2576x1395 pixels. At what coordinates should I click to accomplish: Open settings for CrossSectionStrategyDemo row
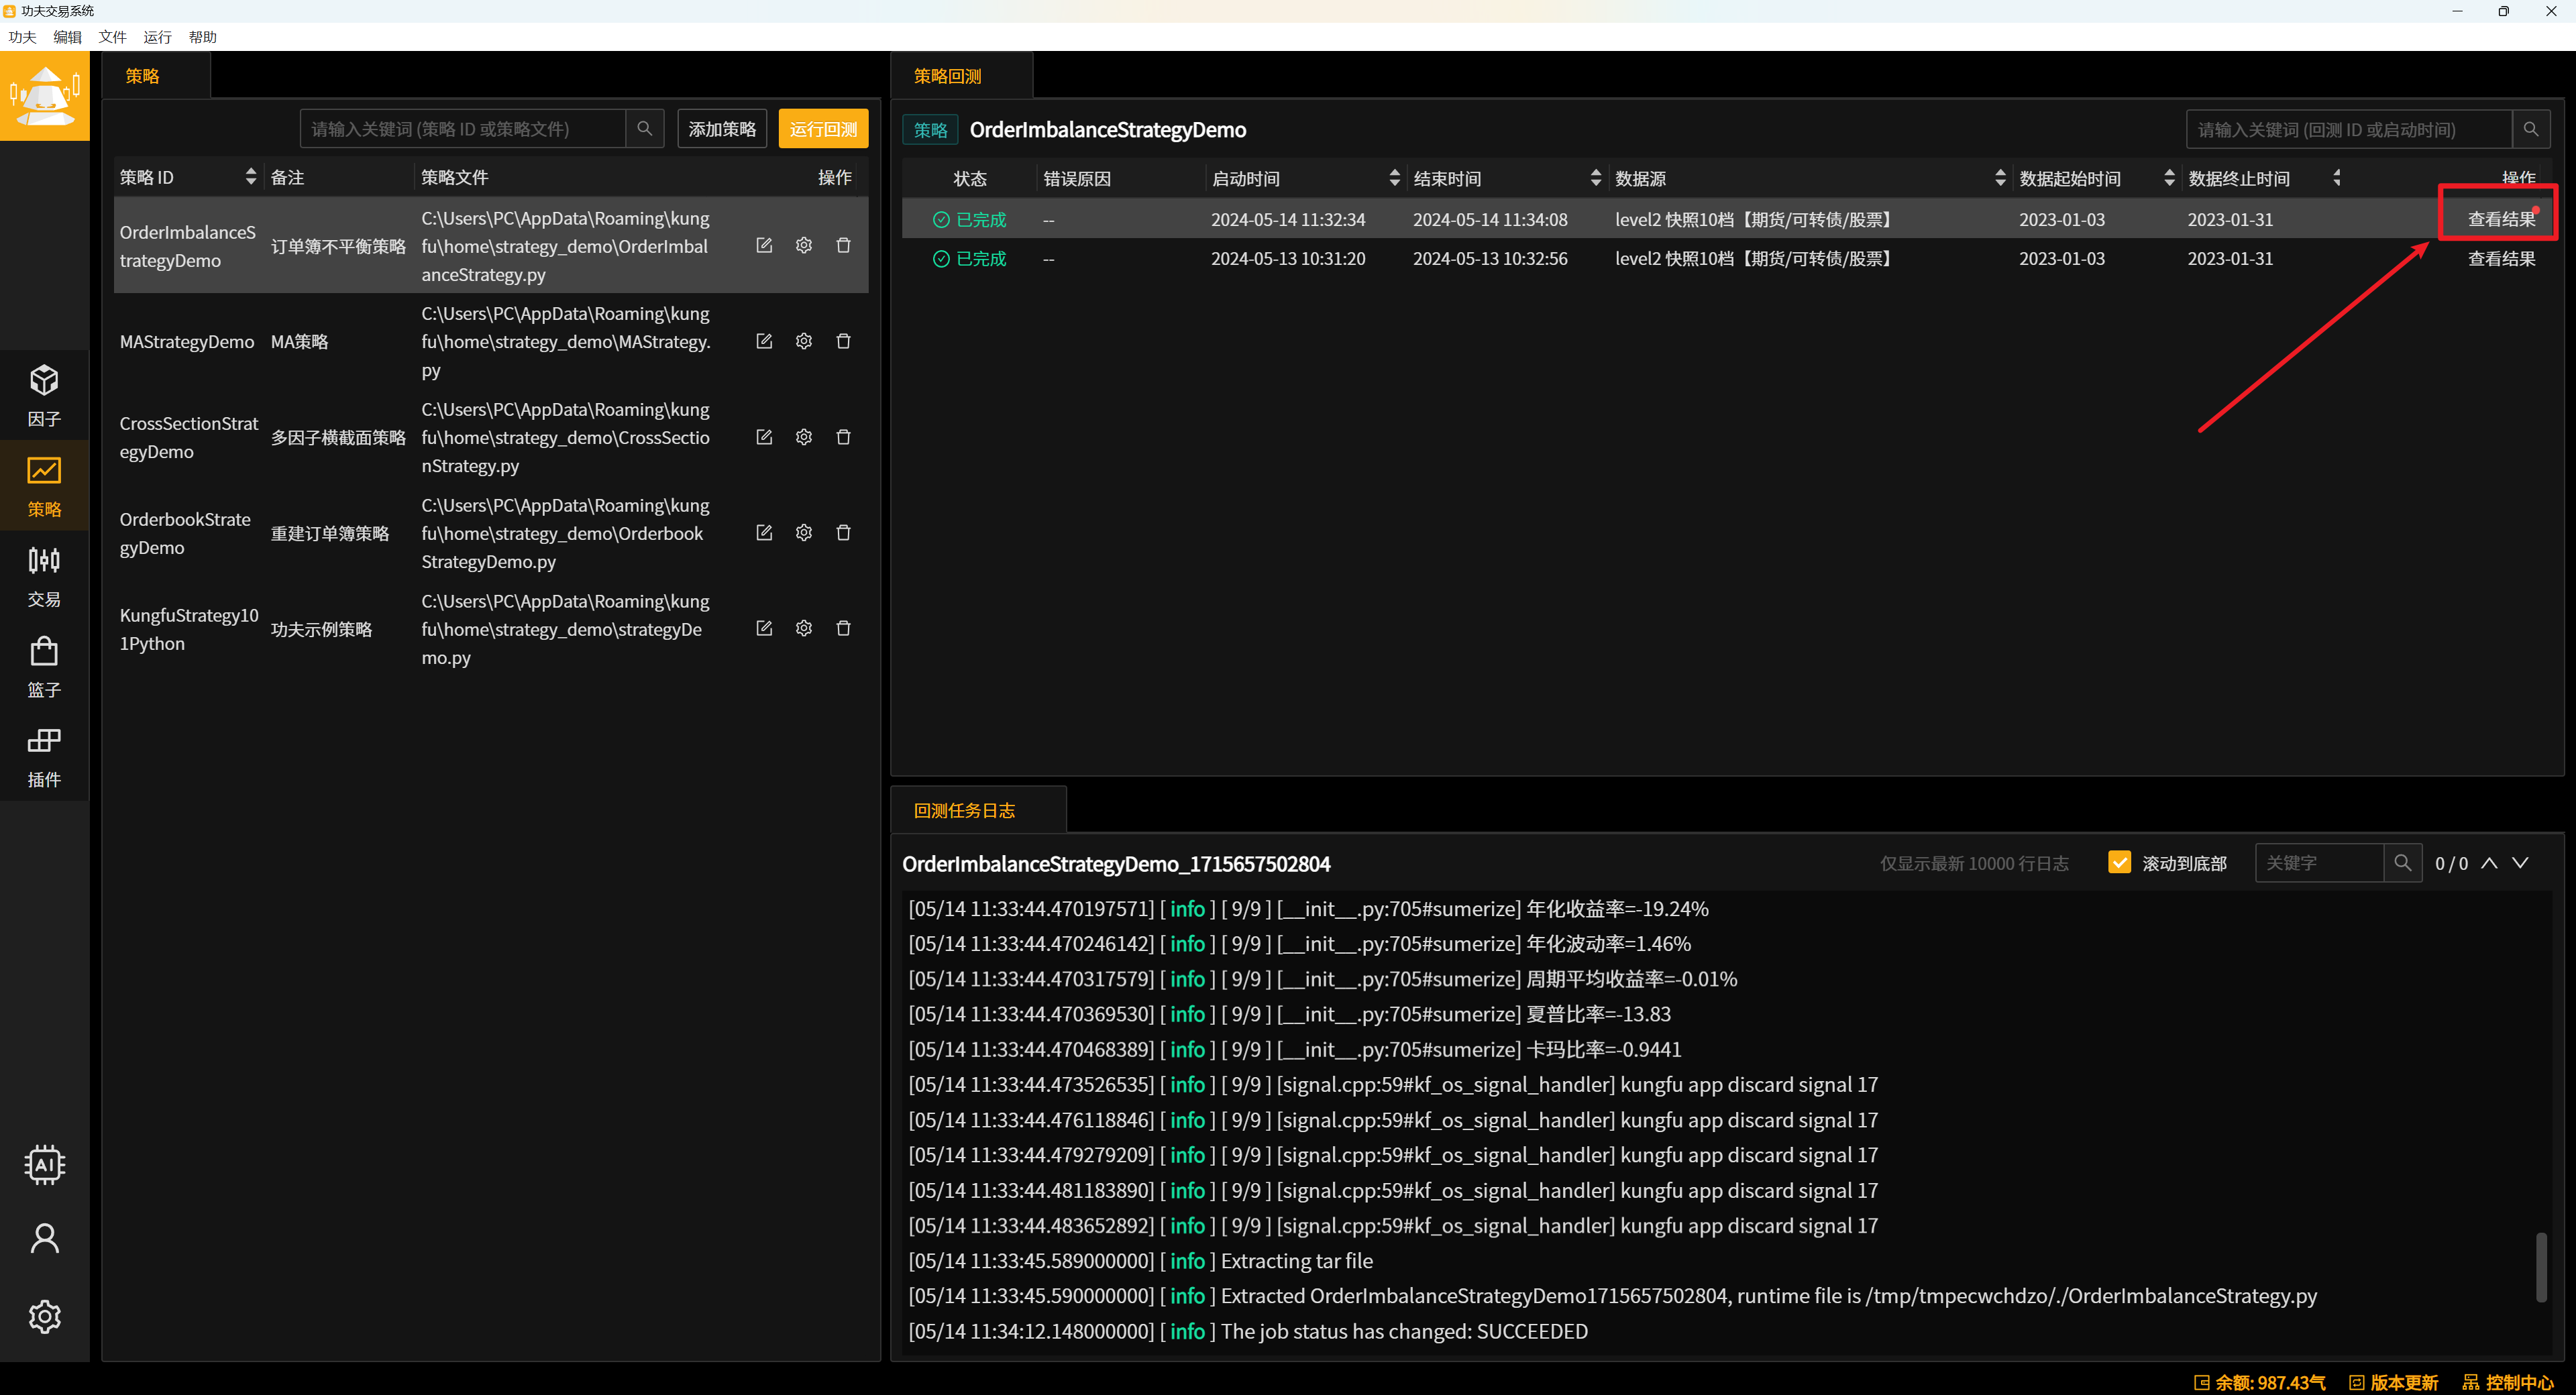pyautogui.click(x=804, y=437)
